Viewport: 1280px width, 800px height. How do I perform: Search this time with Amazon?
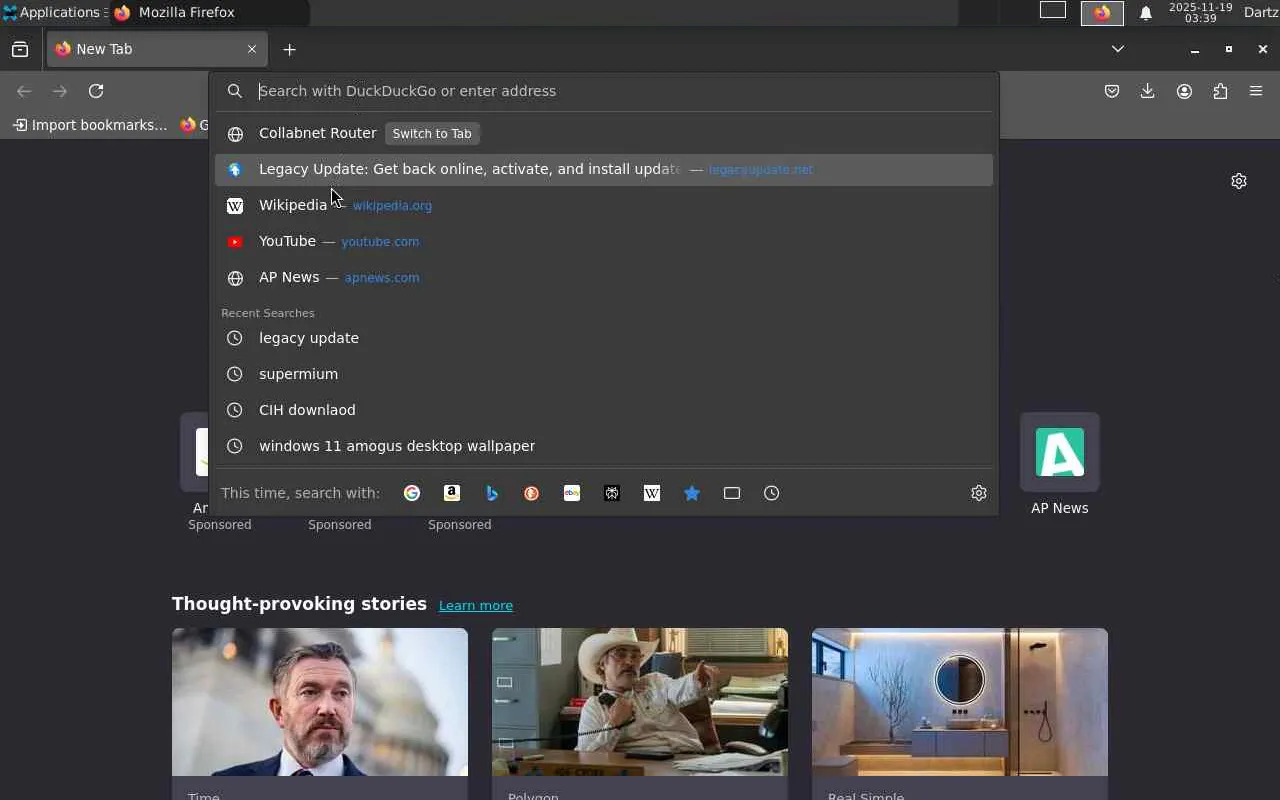coord(452,493)
